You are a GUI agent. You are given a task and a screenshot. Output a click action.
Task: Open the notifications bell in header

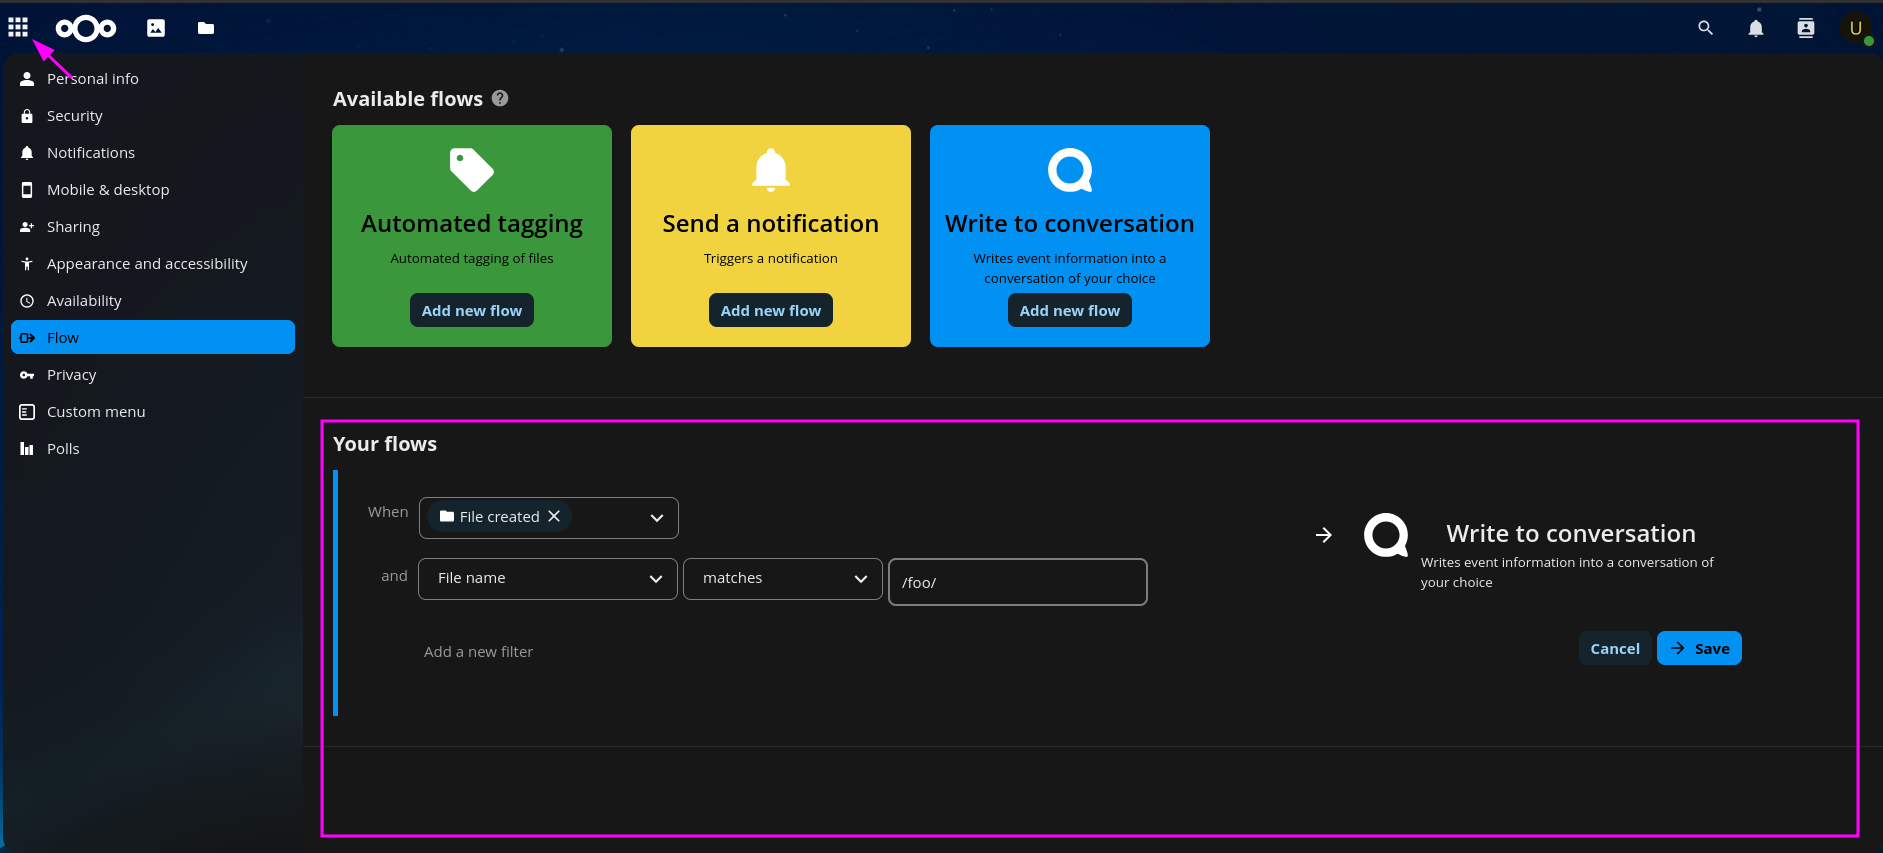[1756, 28]
